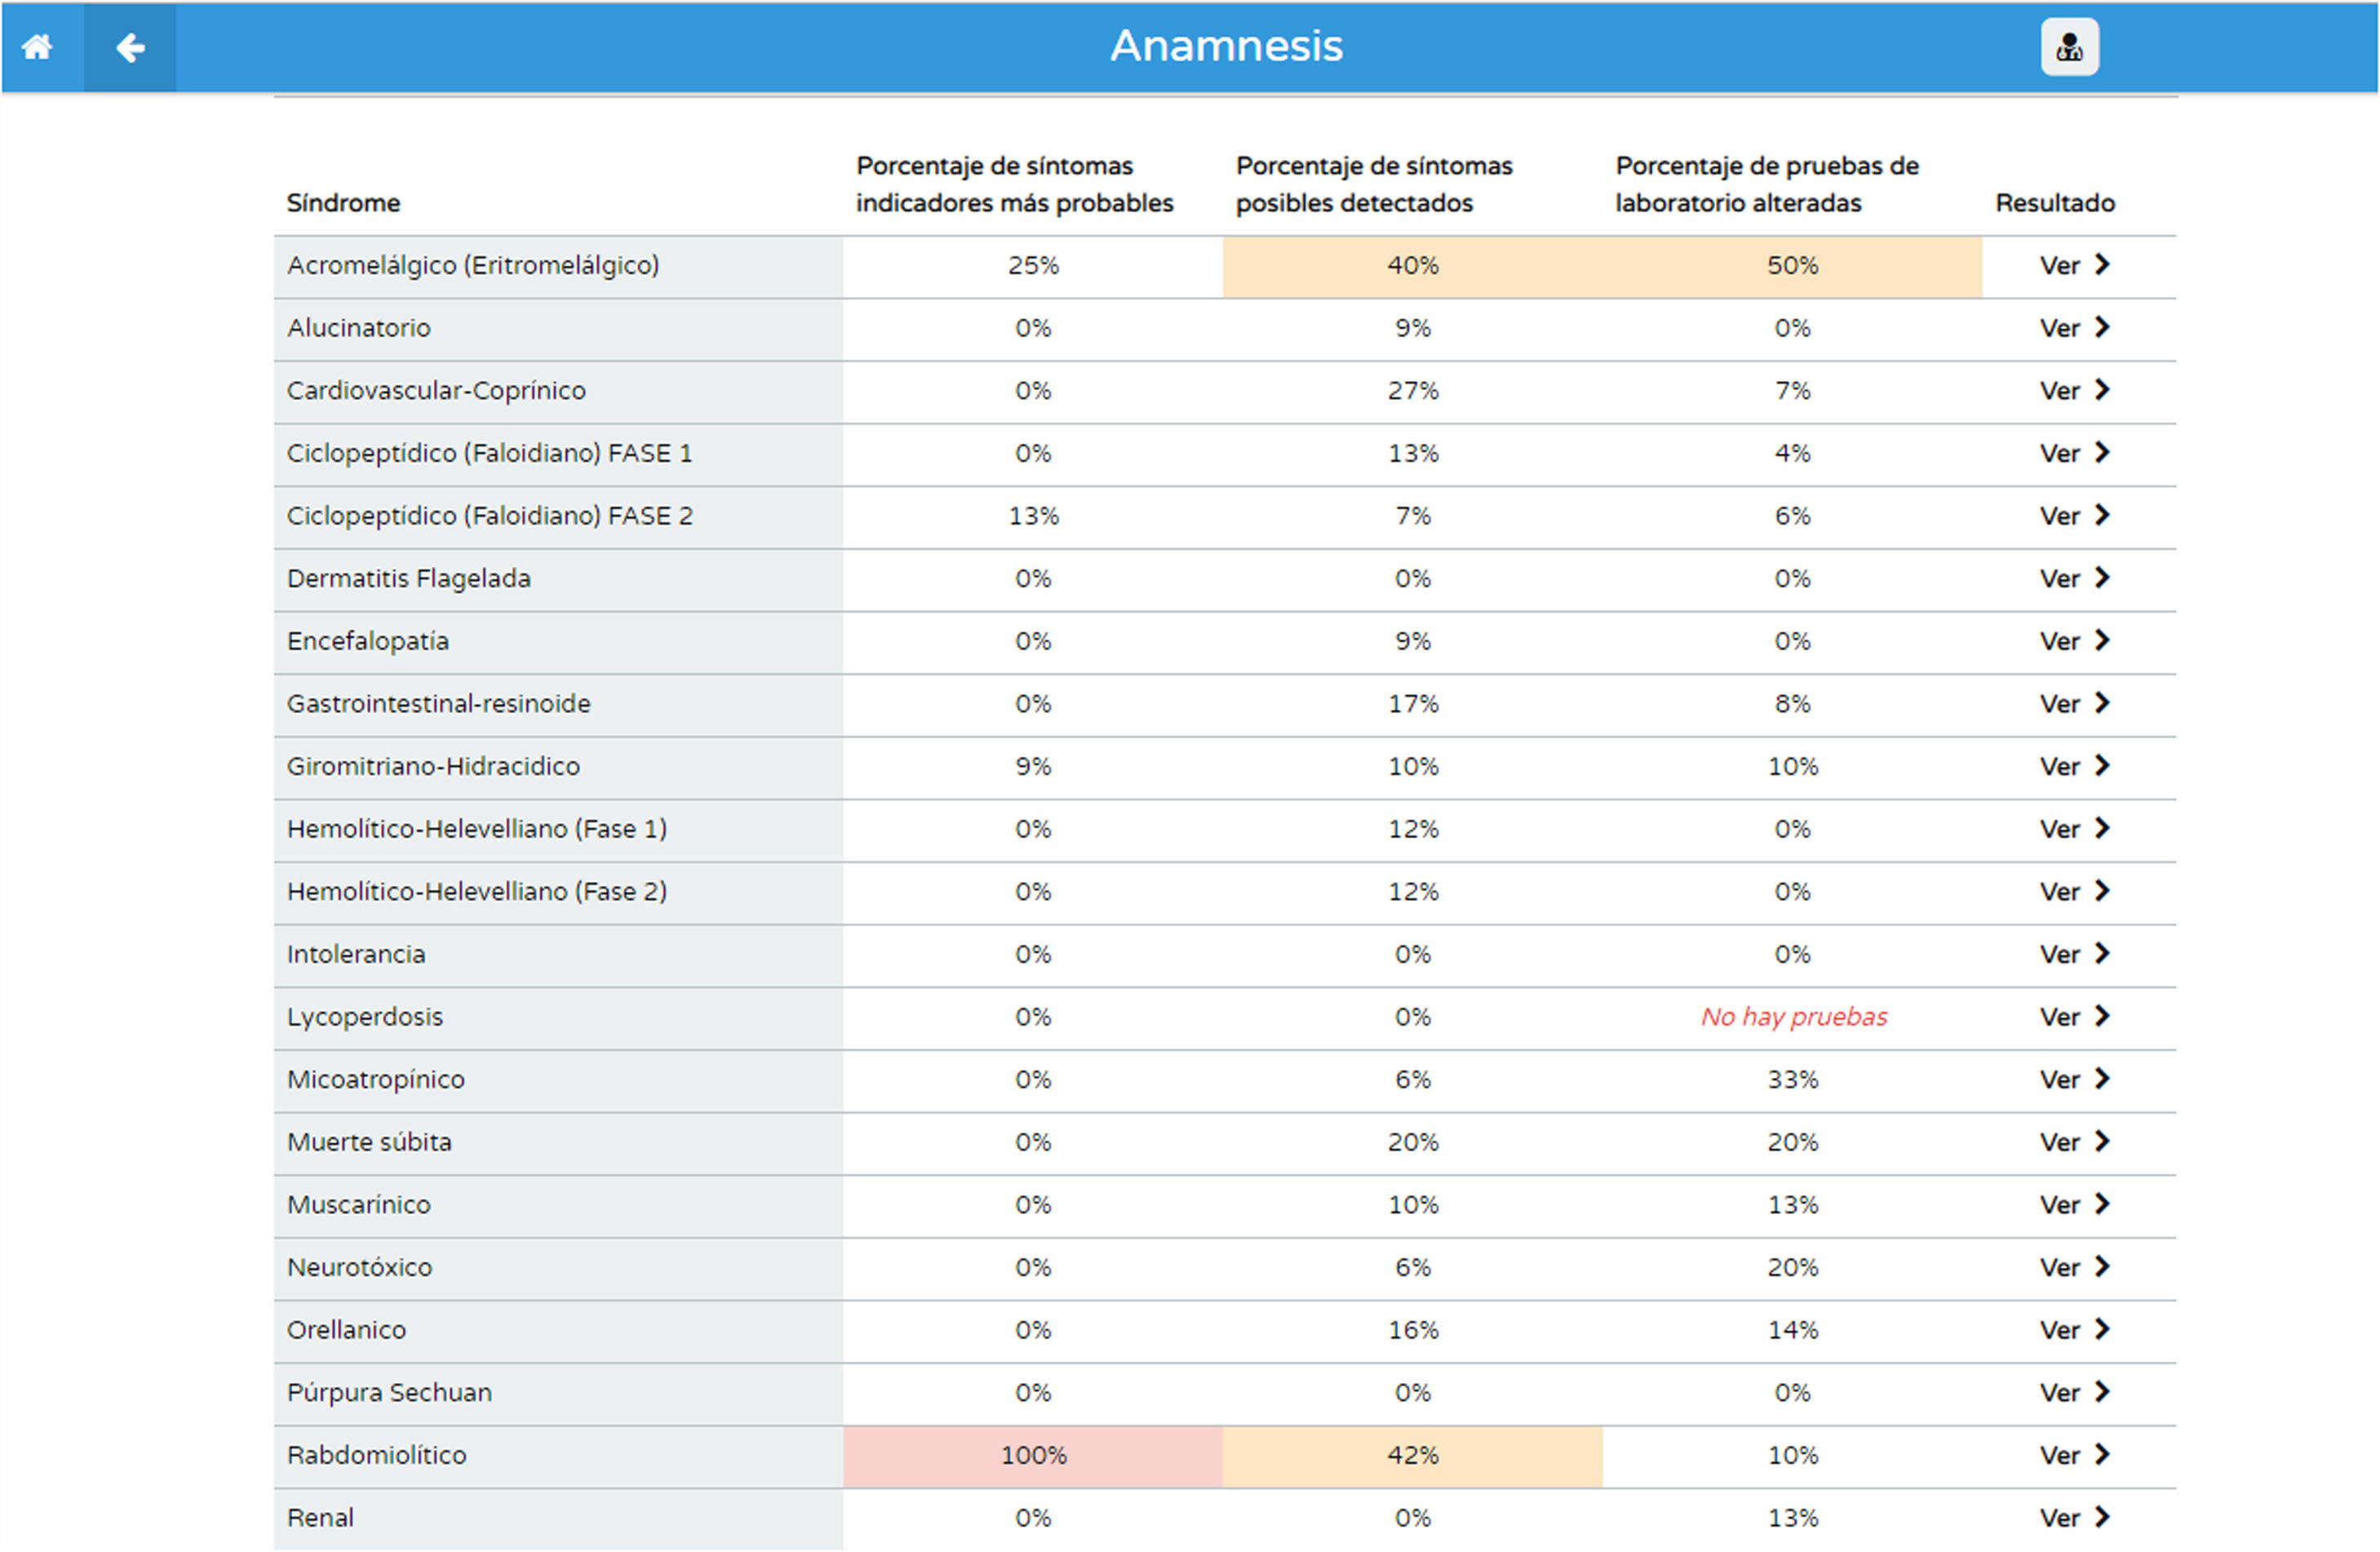
Task: Click the chevron for Intolerancia row
Action: (2102, 954)
